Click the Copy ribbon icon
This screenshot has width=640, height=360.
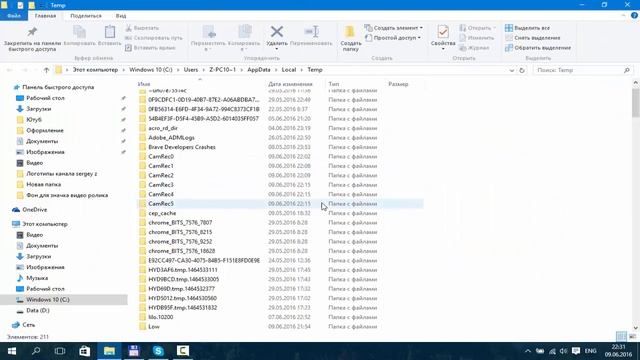(x=80, y=32)
